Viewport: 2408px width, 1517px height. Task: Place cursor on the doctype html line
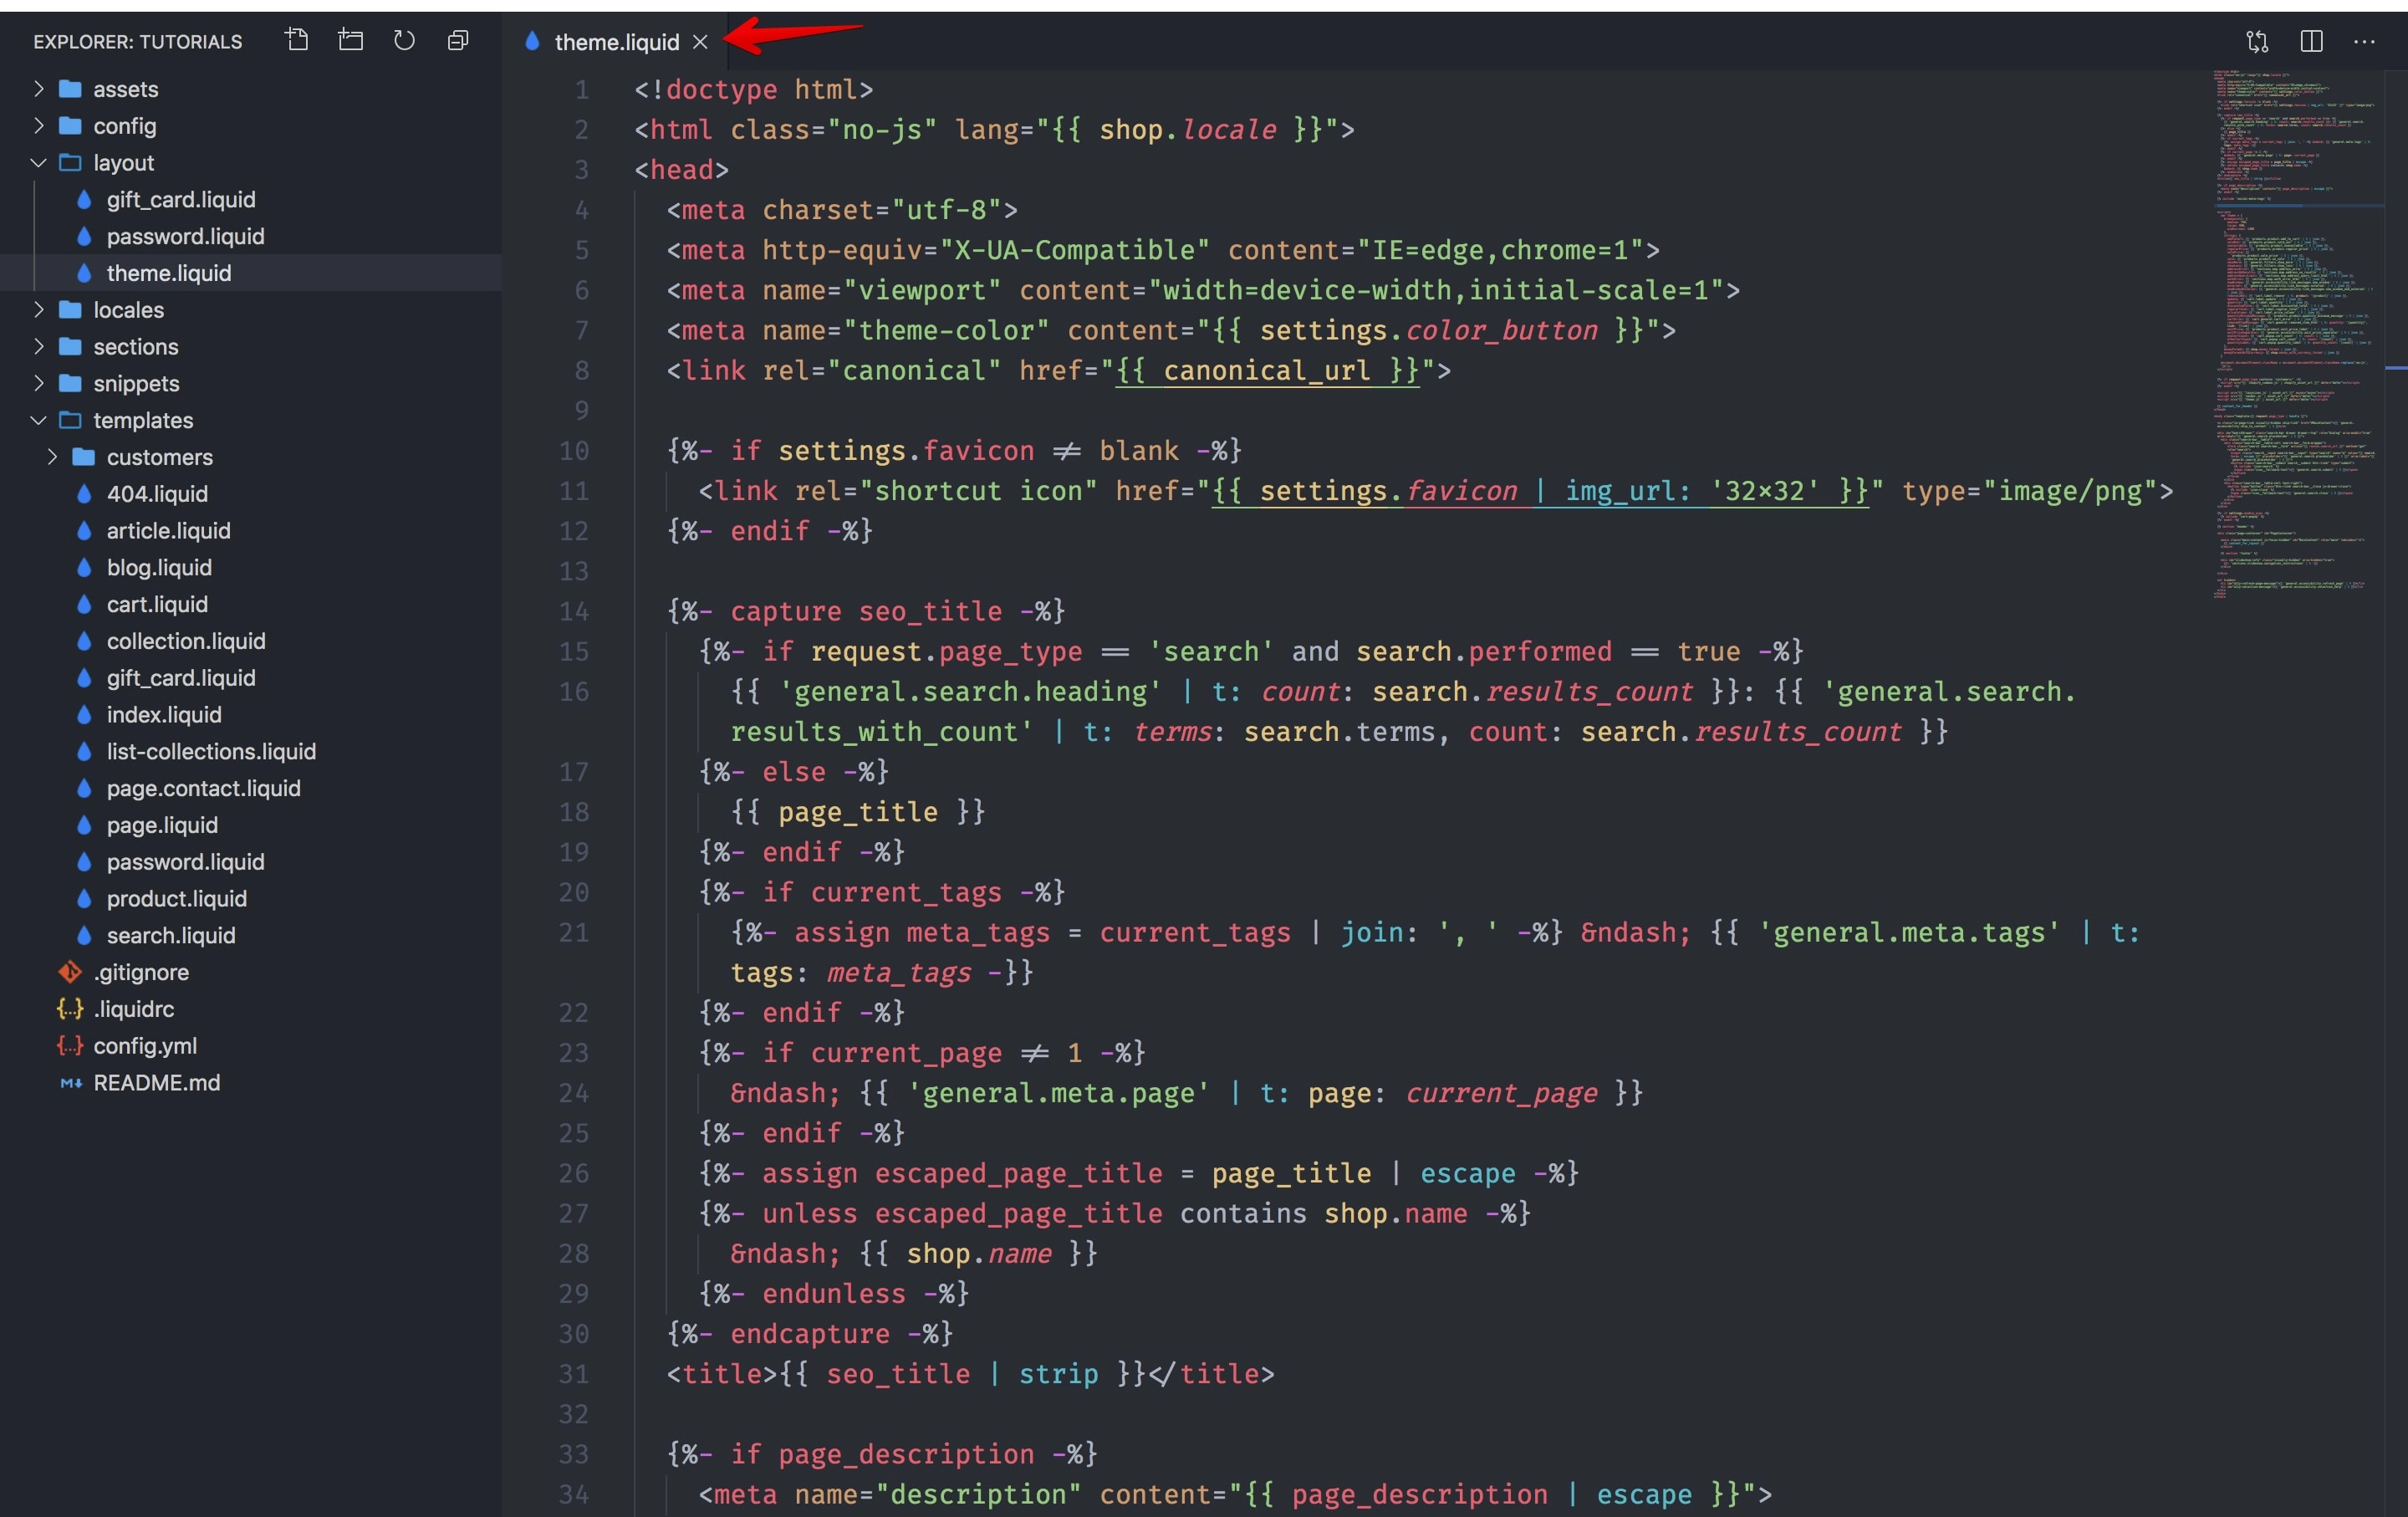754,90
